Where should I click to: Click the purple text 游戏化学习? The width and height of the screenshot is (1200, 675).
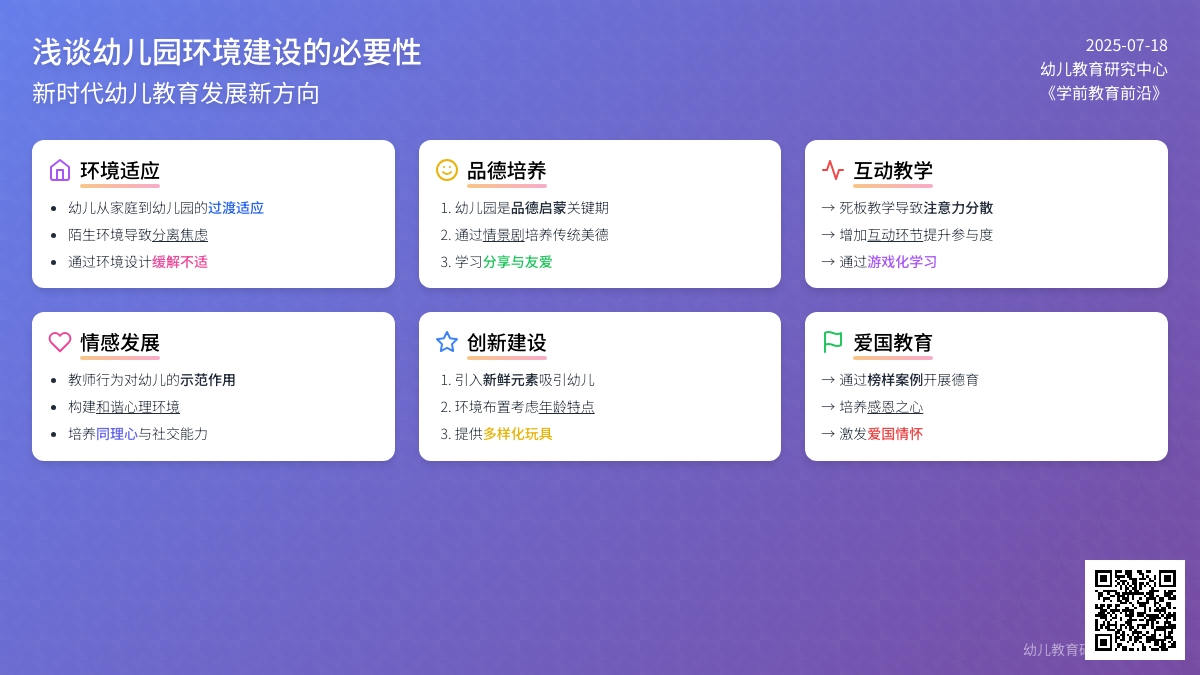(902, 262)
